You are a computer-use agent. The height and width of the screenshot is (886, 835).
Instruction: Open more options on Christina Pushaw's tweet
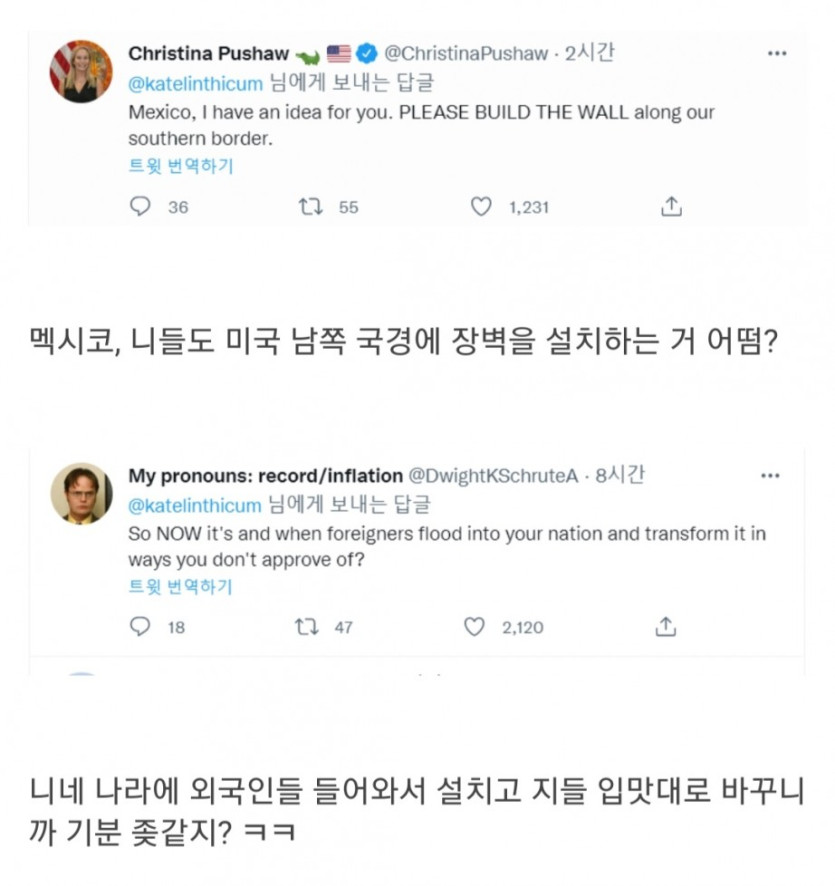(x=777, y=53)
